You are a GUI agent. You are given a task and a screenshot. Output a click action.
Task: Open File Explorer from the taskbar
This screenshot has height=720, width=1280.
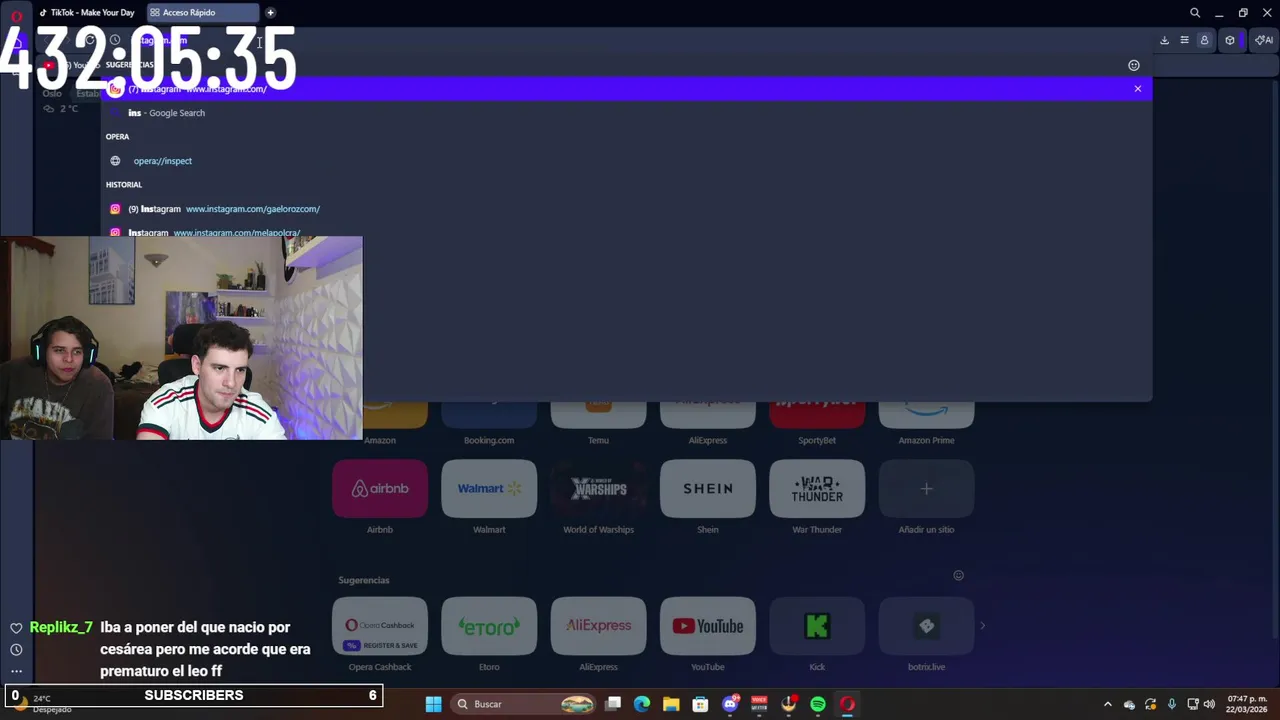click(671, 704)
